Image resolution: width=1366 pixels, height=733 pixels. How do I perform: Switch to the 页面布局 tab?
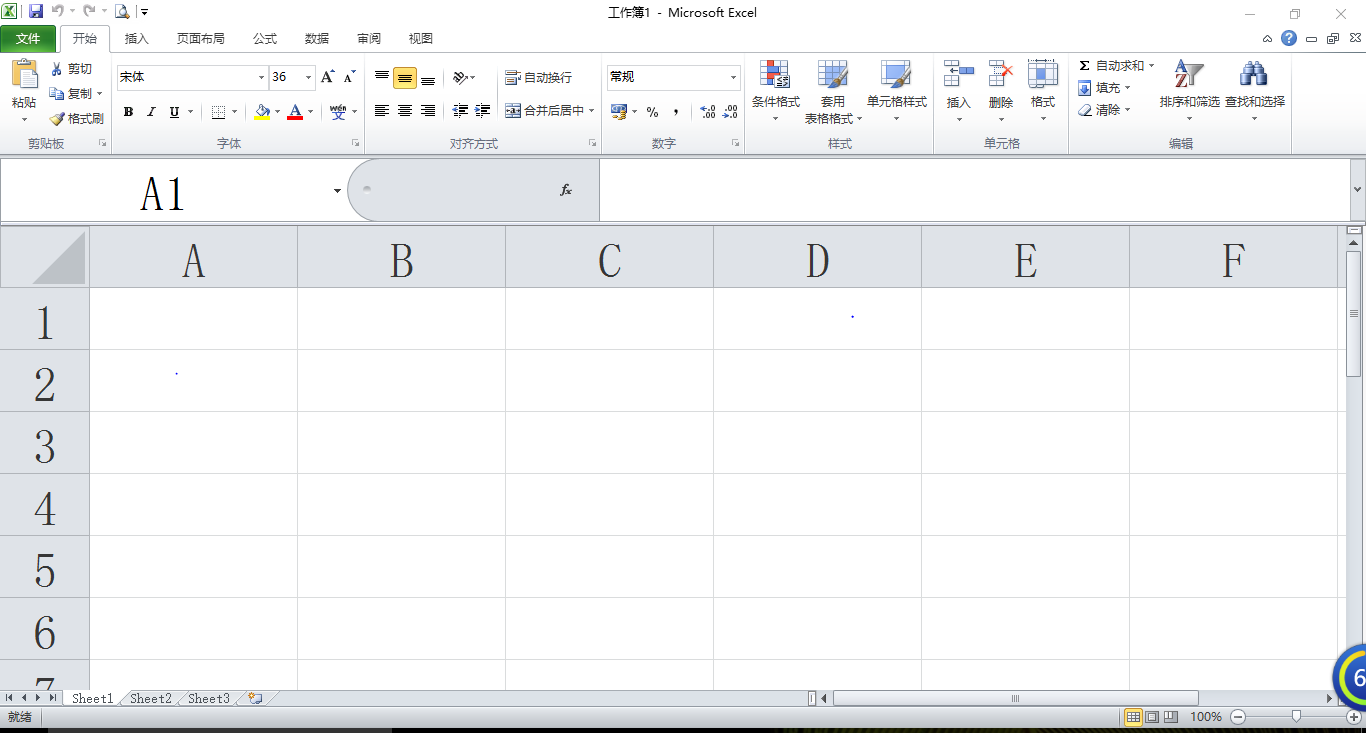pos(201,39)
